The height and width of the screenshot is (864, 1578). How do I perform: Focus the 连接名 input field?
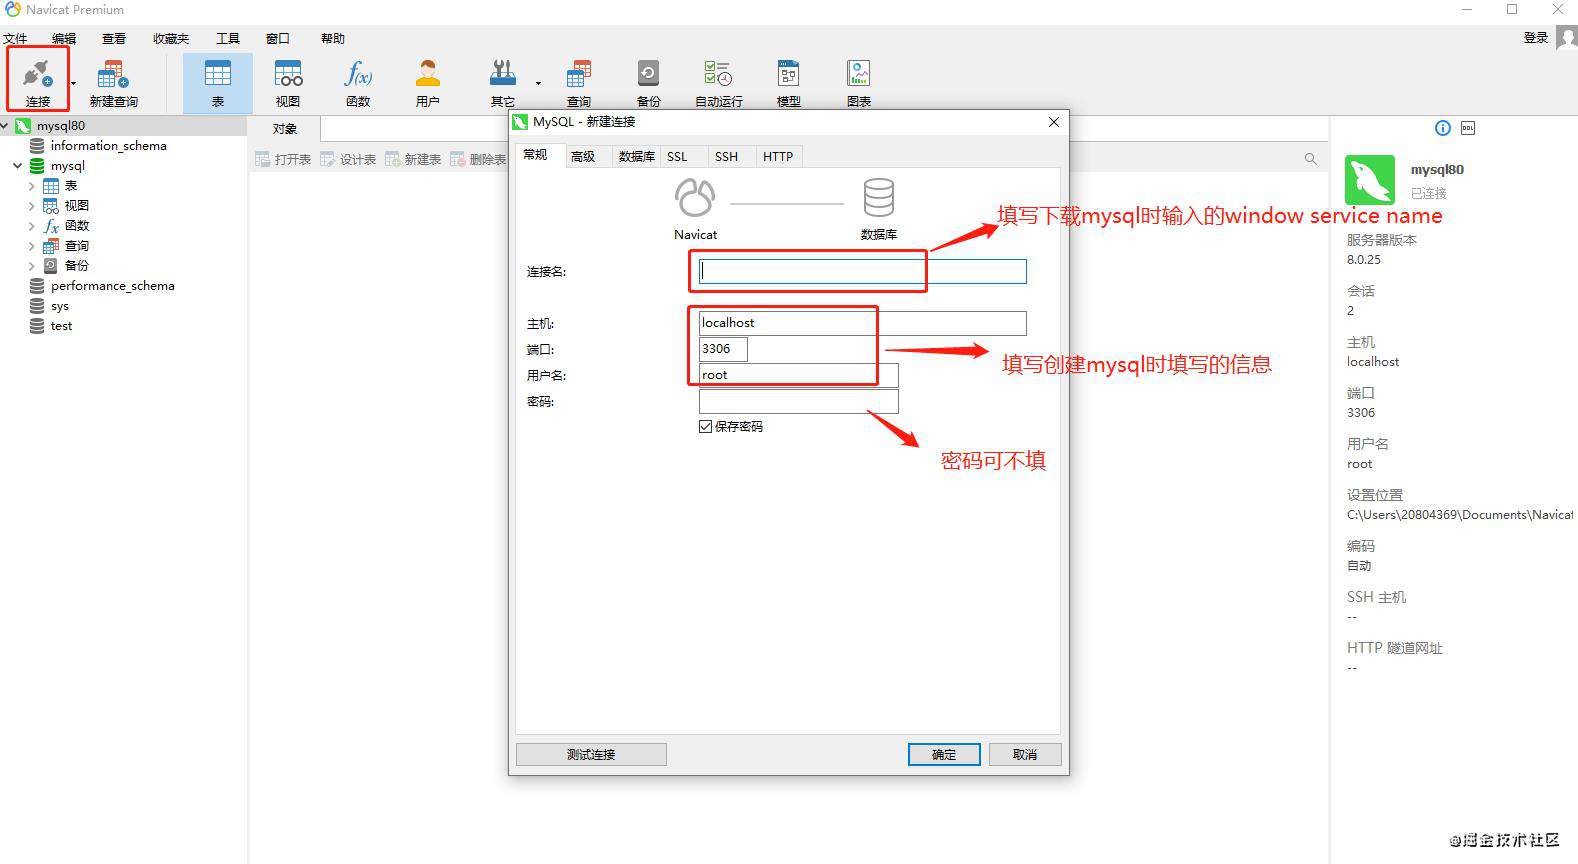click(x=863, y=271)
